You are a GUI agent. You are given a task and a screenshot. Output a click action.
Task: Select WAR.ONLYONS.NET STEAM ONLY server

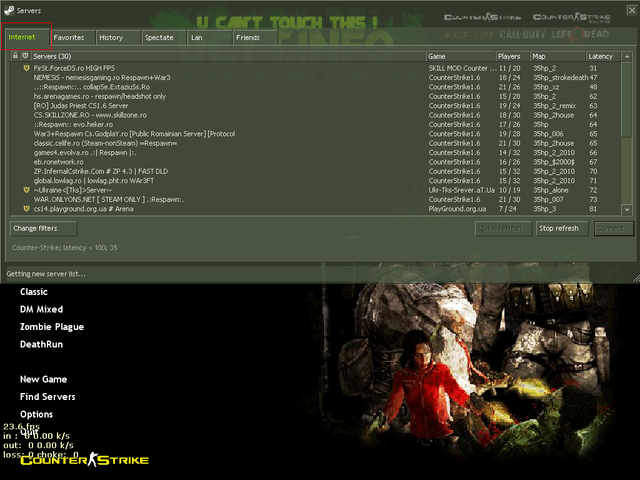[316, 200]
